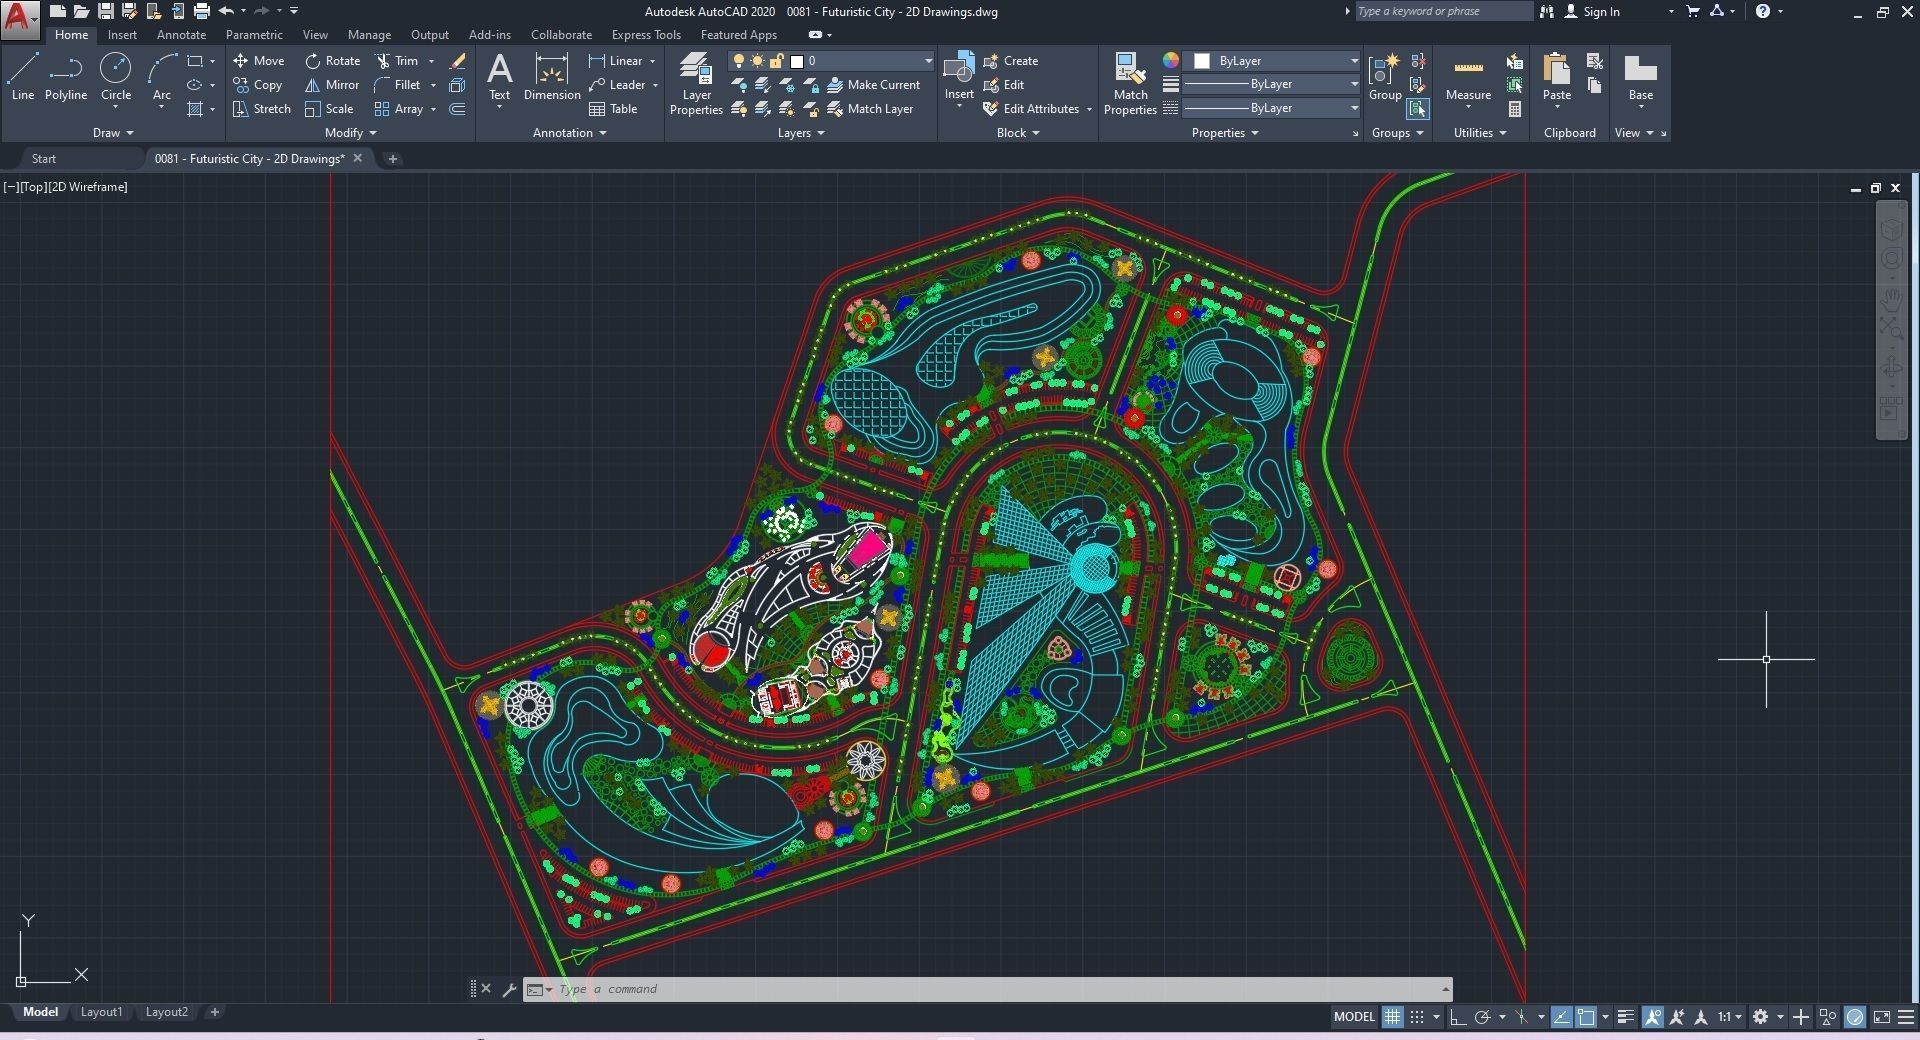Expand the Draw panel
The image size is (1920, 1040).
click(x=113, y=133)
